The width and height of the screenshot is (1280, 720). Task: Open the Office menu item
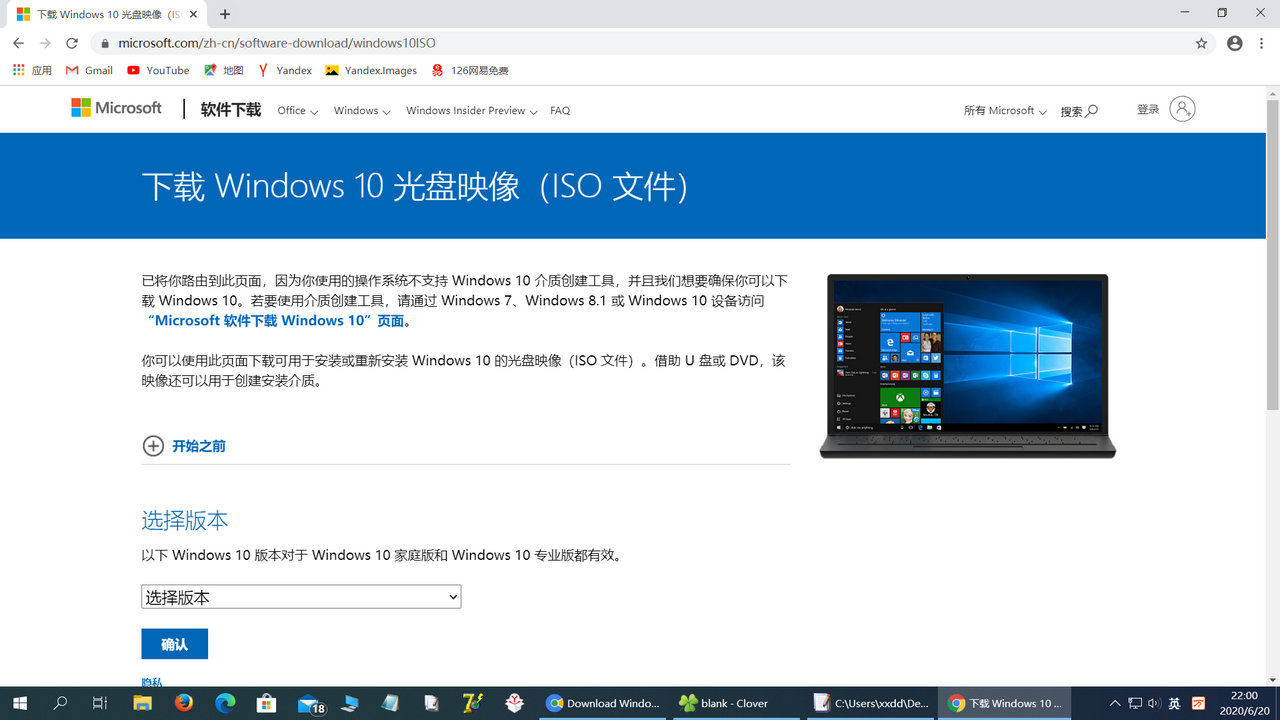[291, 111]
